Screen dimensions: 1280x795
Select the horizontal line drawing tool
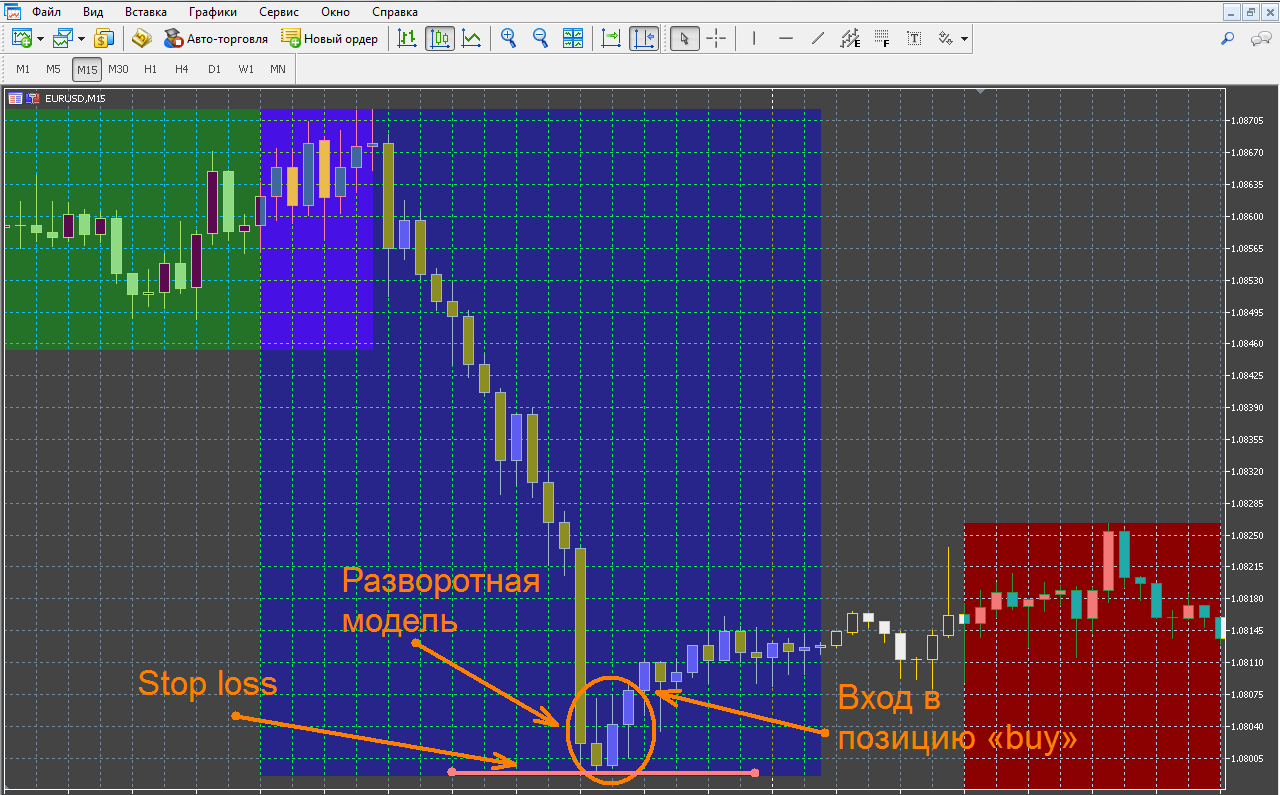(x=786, y=39)
